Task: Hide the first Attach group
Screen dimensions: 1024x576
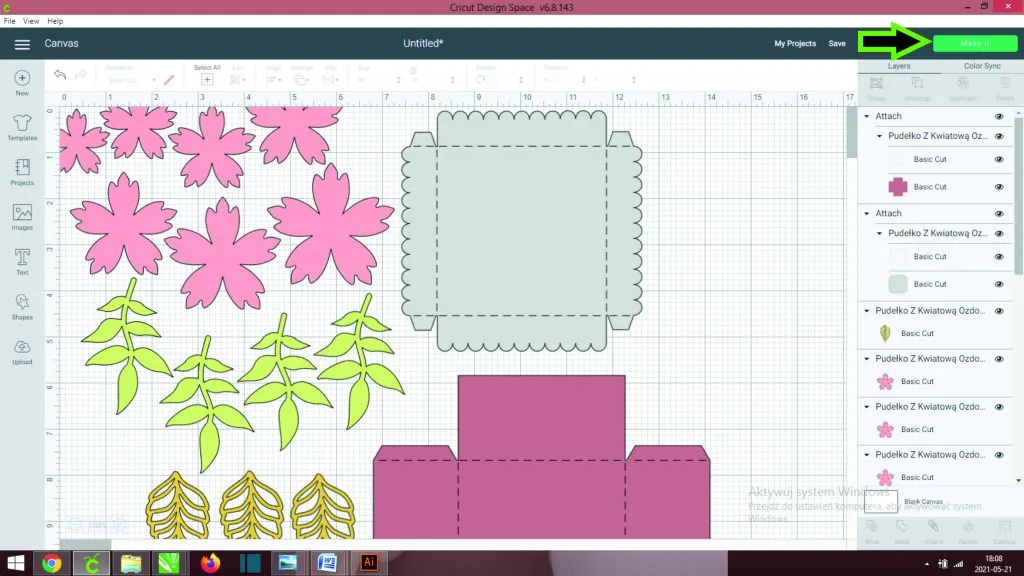Action: [x=999, y=116]
